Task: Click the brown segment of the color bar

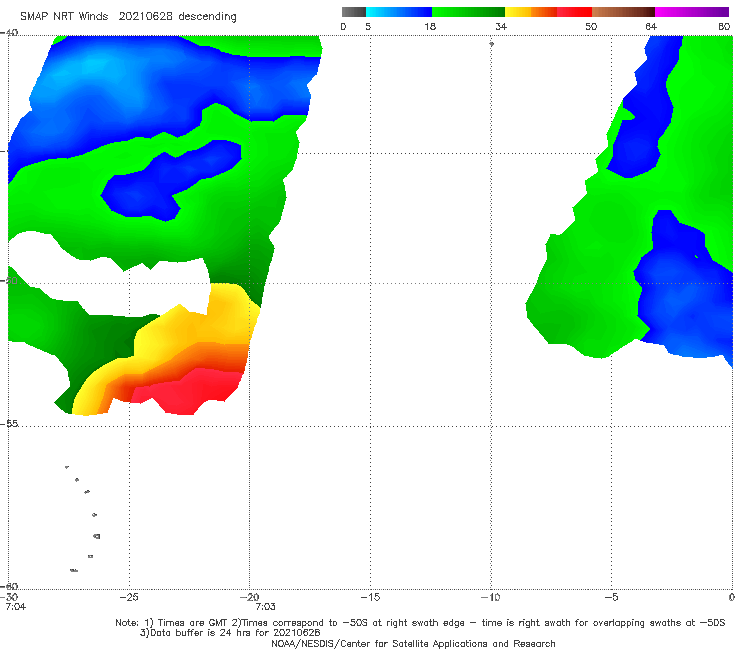Action: pyautogui.click(x=623, y=12)
